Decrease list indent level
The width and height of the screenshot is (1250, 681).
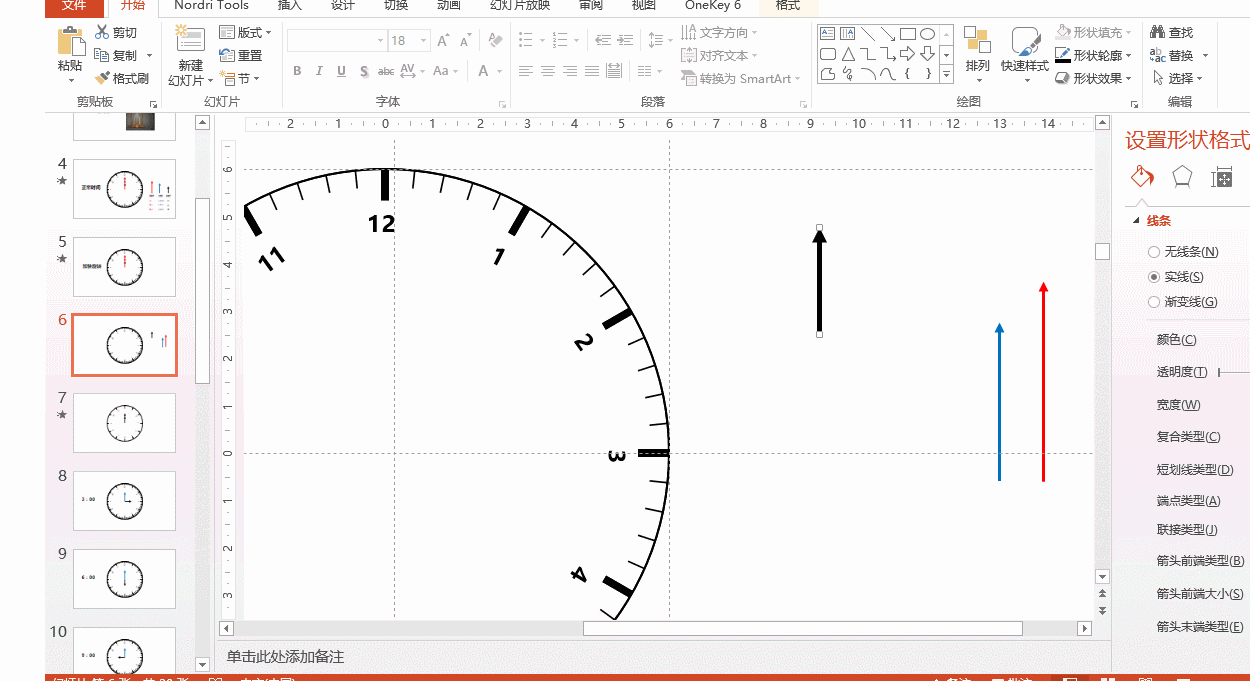coord(602,41)
